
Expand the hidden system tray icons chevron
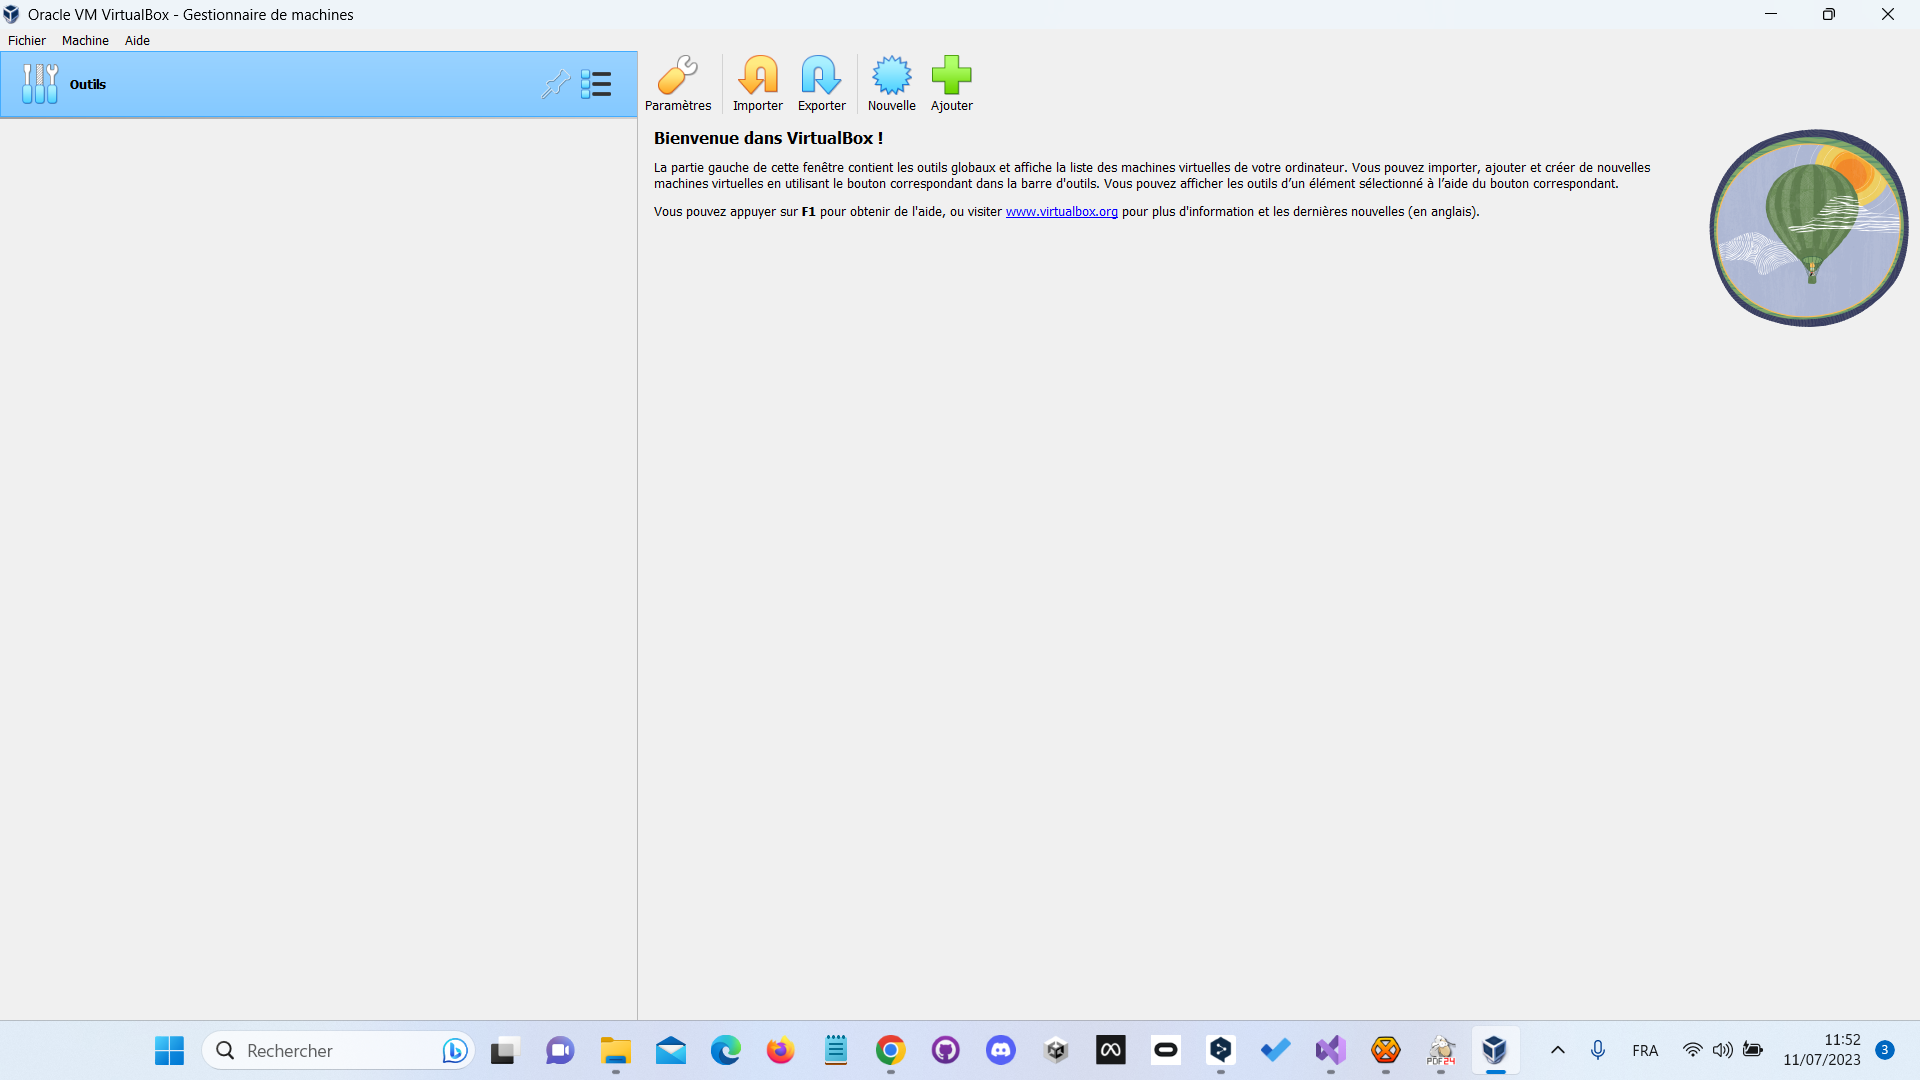(1557, 1050)
